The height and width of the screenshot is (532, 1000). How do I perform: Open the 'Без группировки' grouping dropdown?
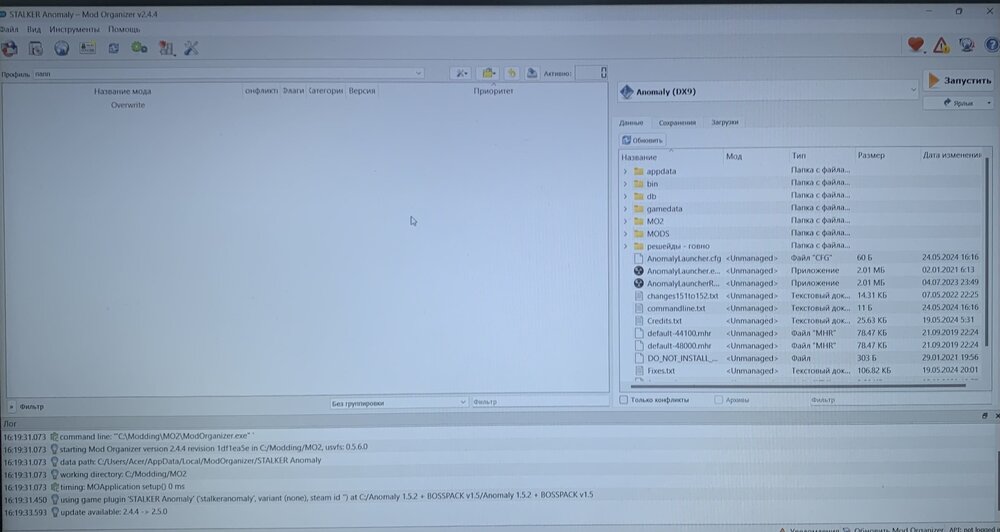(399, 403)
